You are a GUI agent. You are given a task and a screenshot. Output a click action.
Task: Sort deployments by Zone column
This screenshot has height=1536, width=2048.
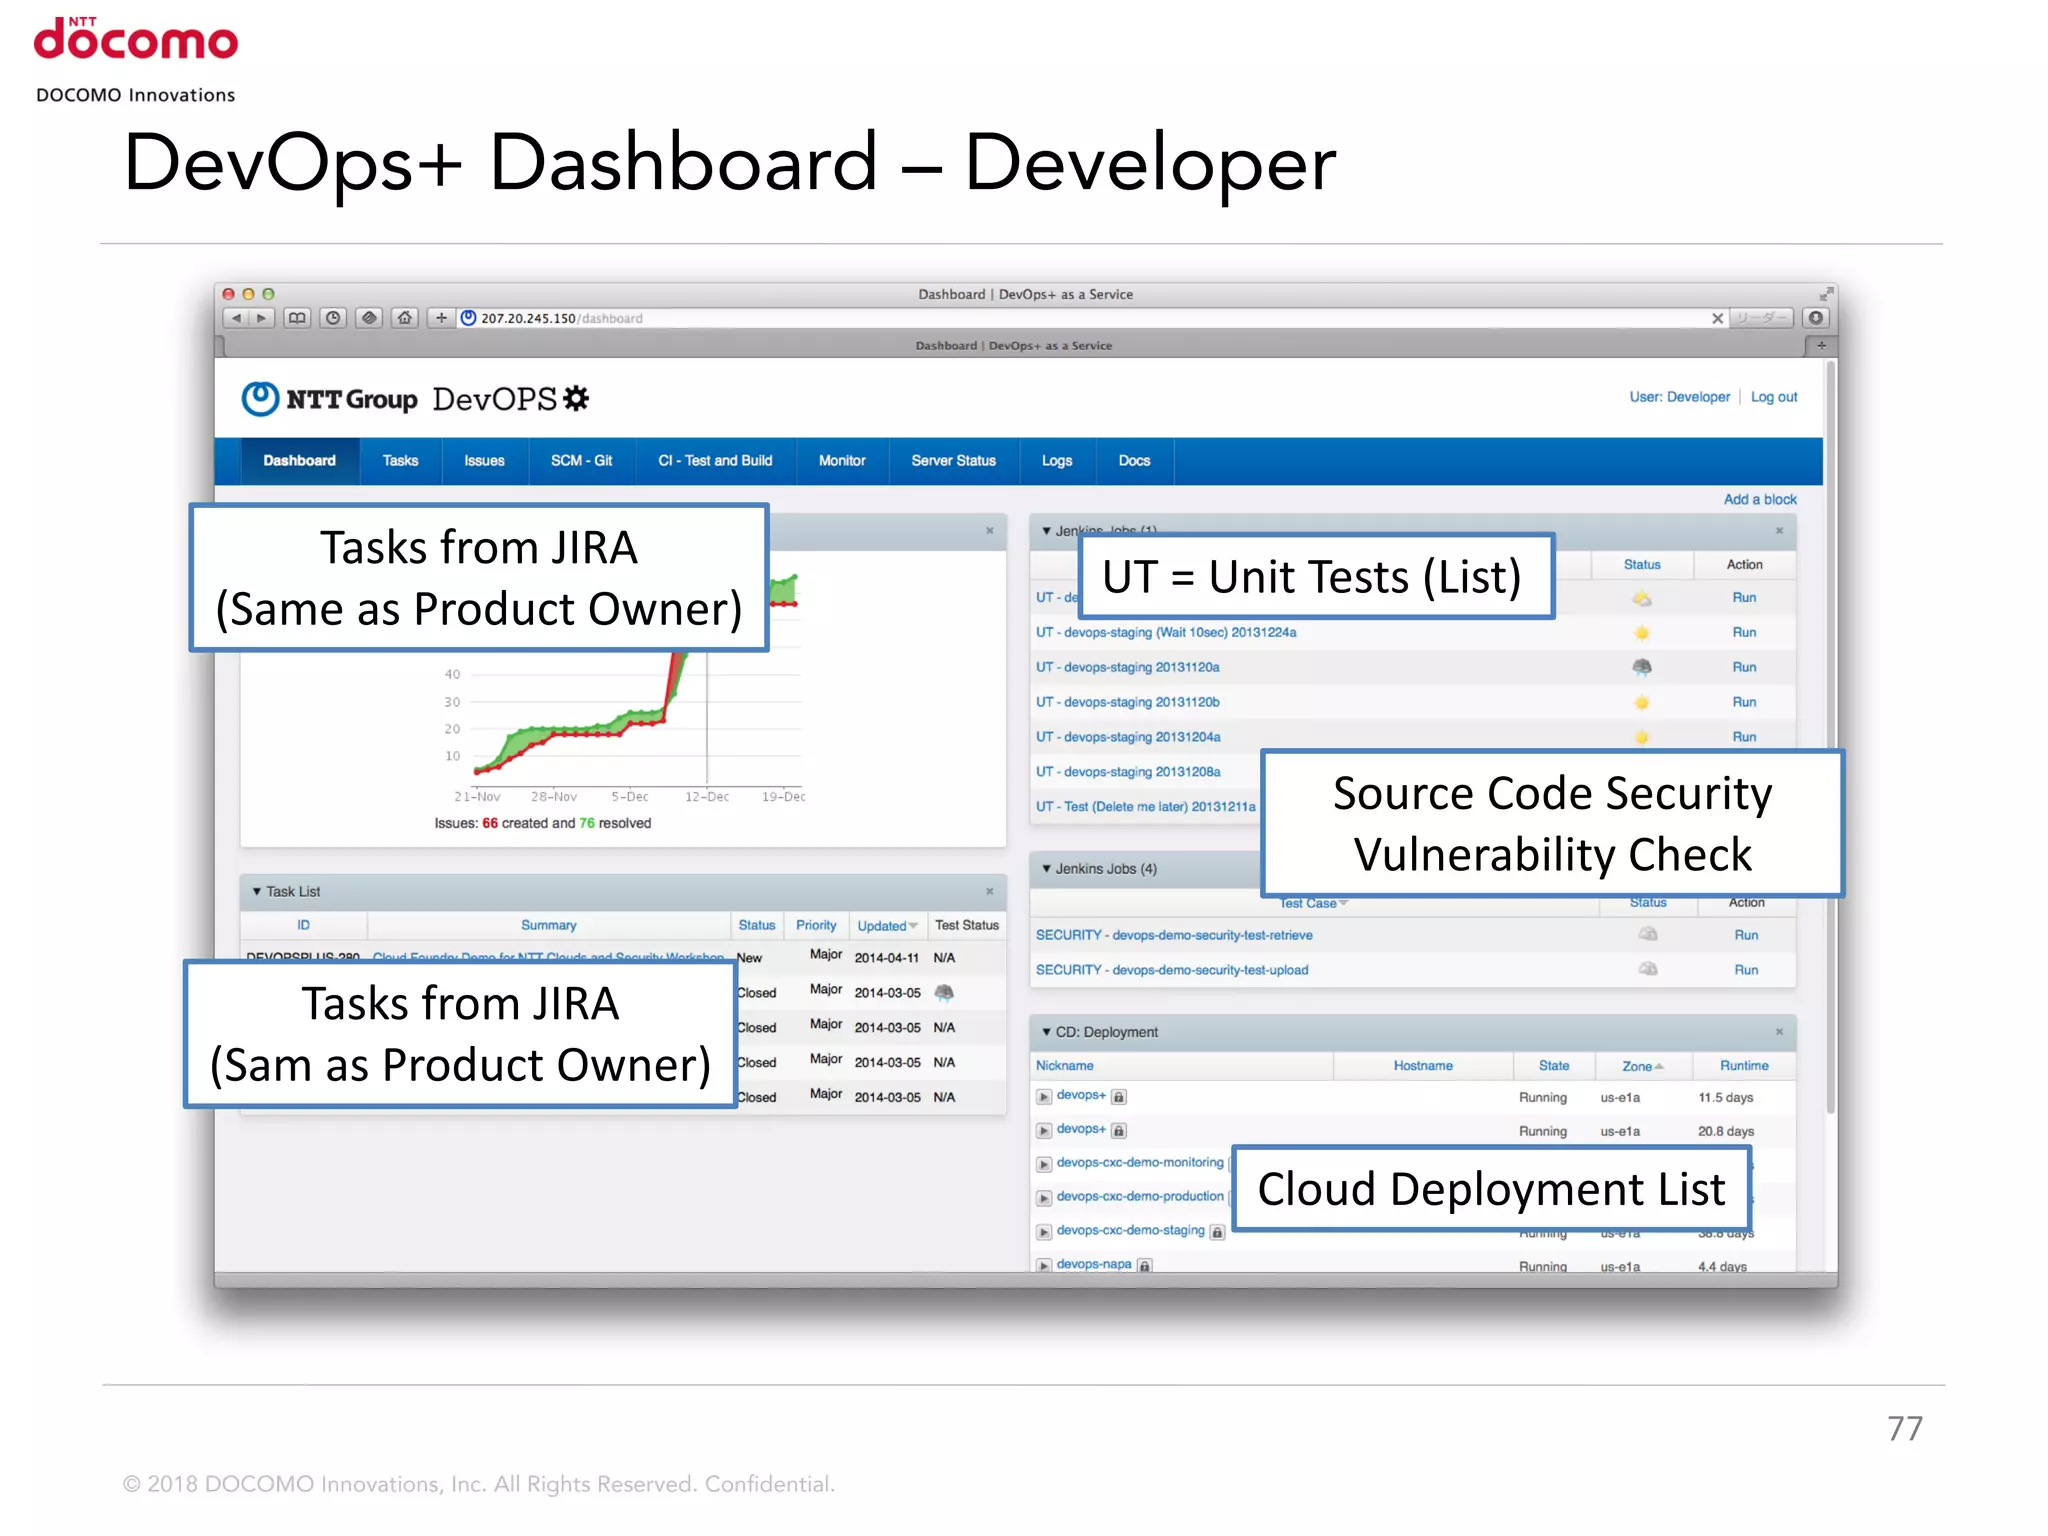pyautogui.click(x=1643, y=1066)
